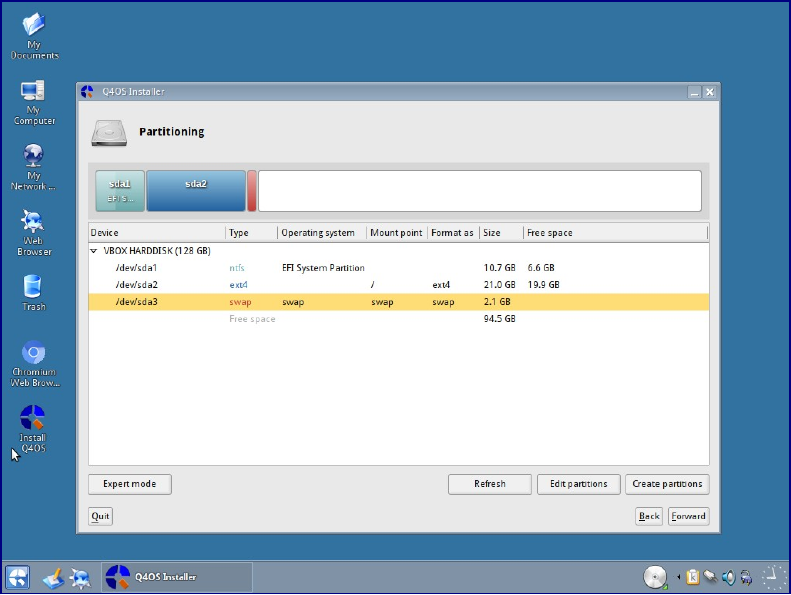This screenshot has width=791, height=595.
Task: Click the CD disc tray icon
Action: (655, 577)
